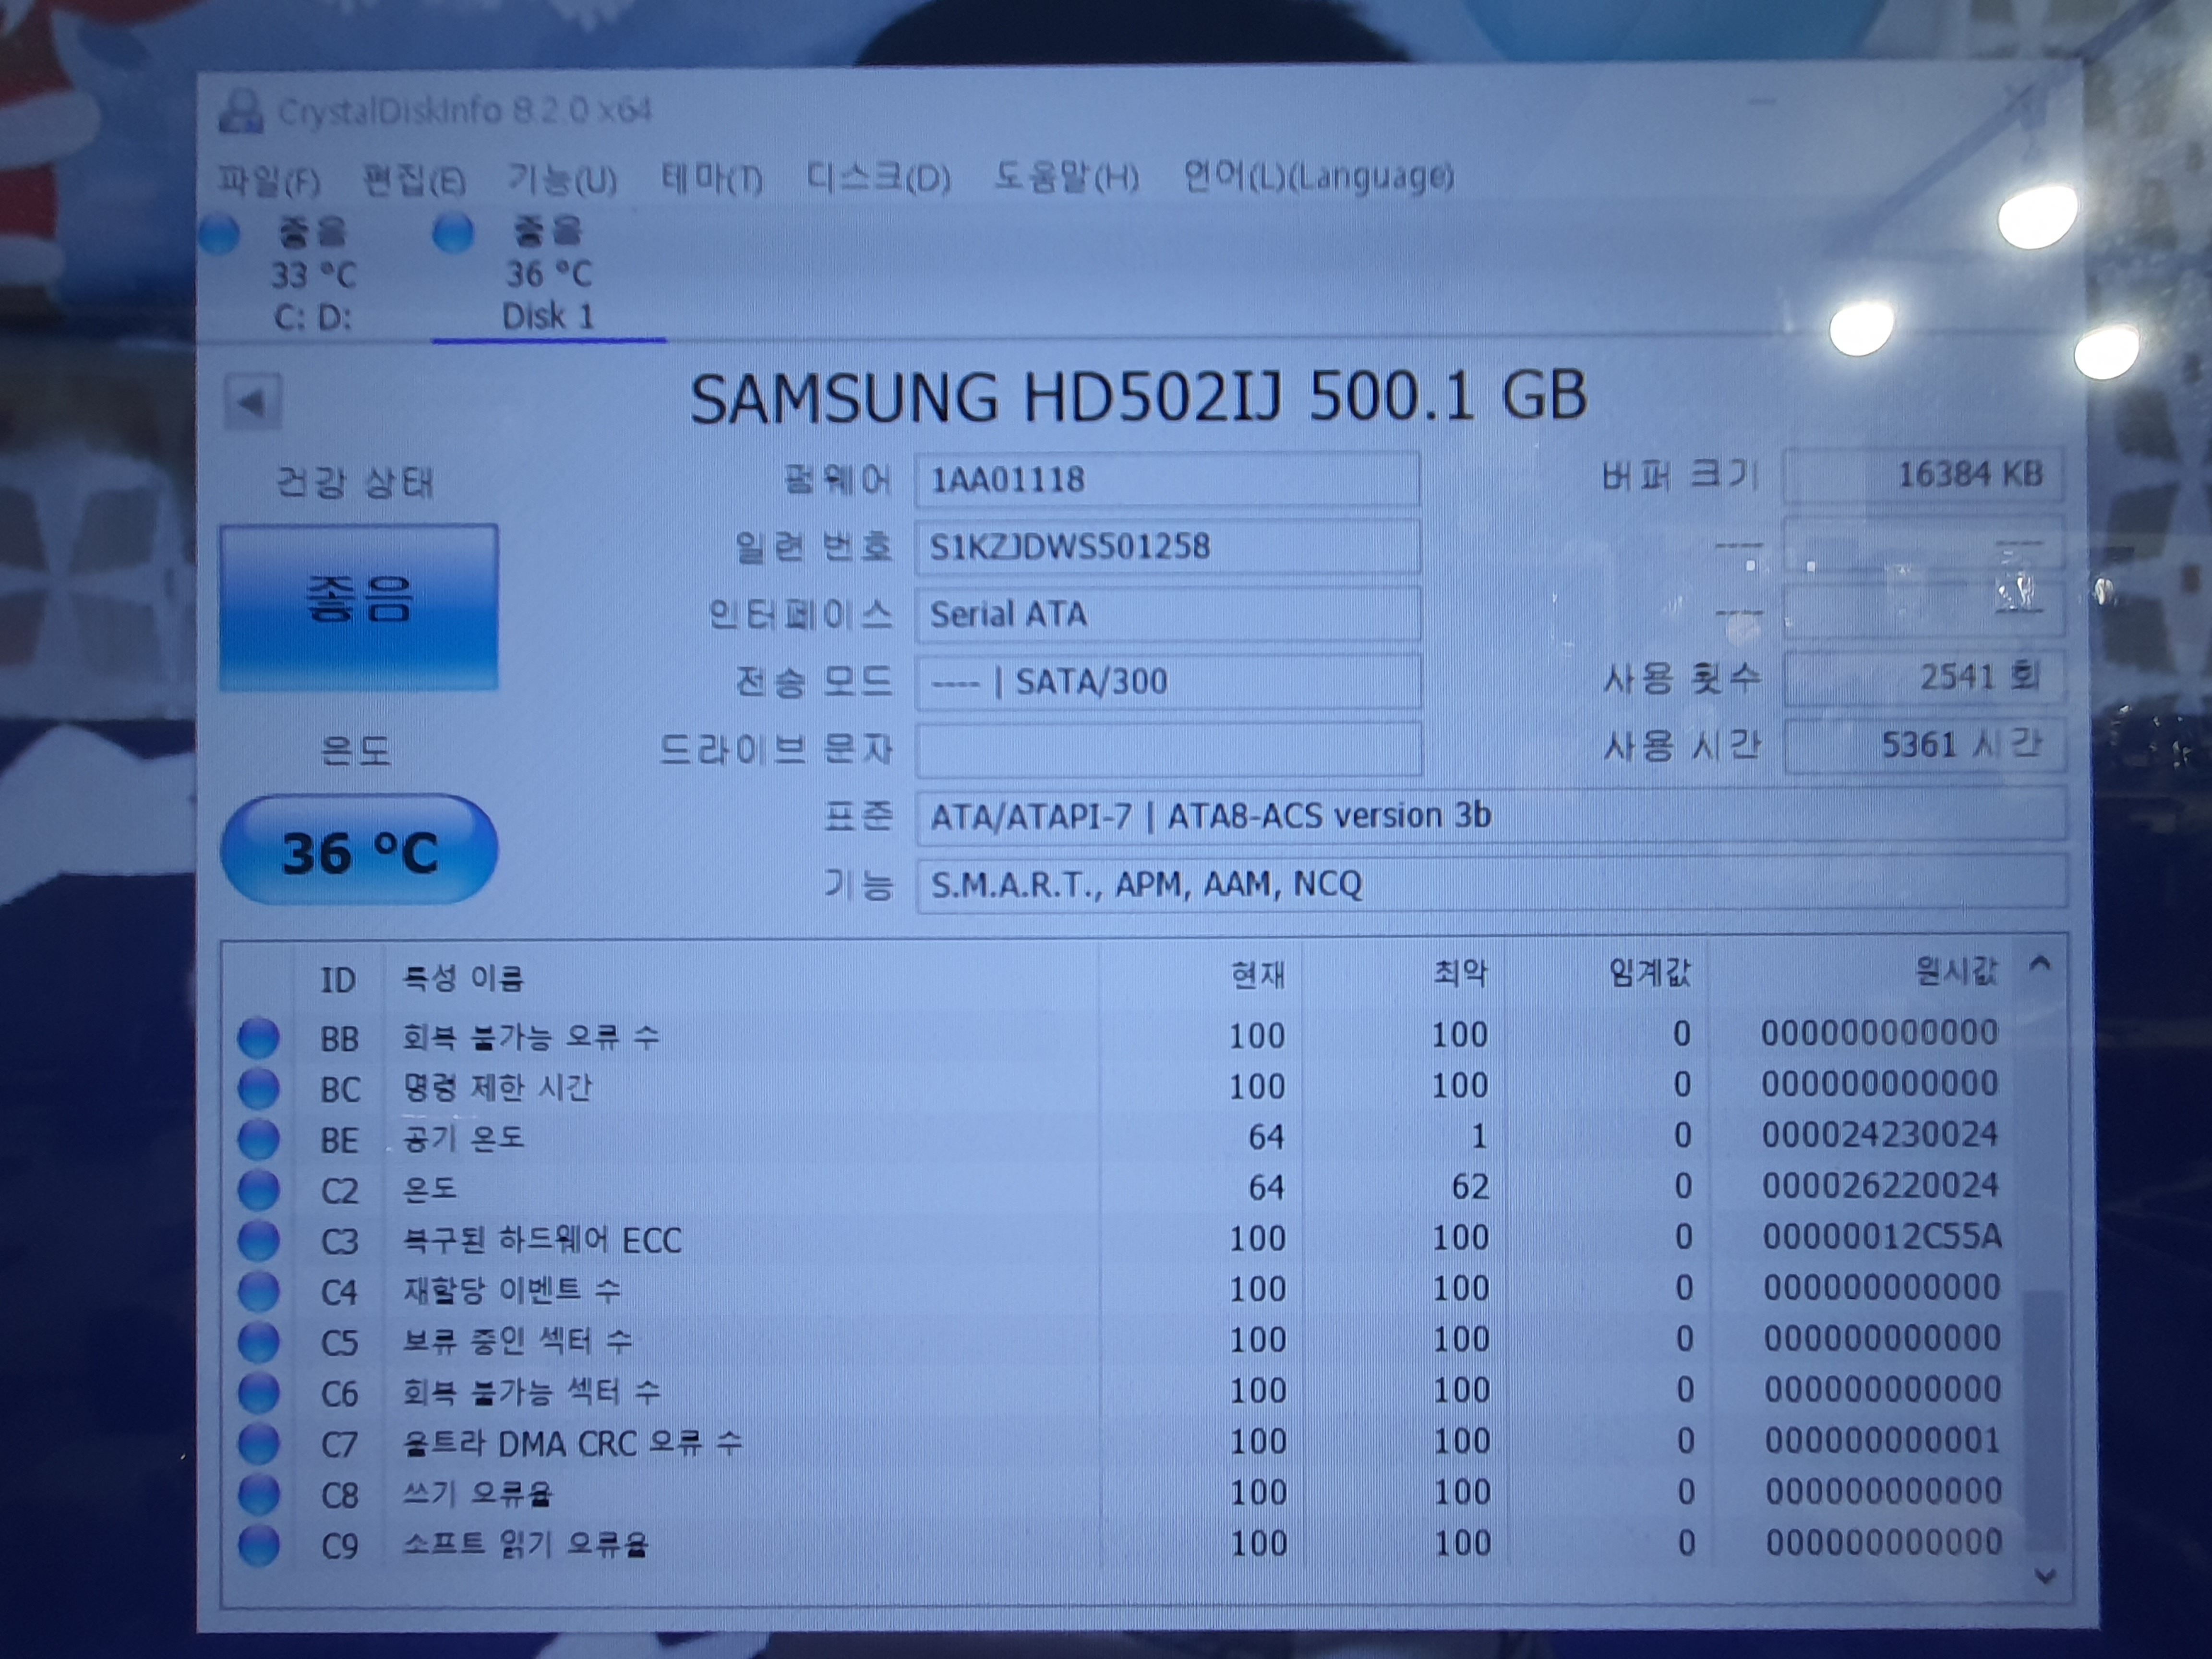The width and height of the screenshot is (2212, 1659).
Task: Click the scroll down arrow of SMART list
Action: (2046, 1577)
